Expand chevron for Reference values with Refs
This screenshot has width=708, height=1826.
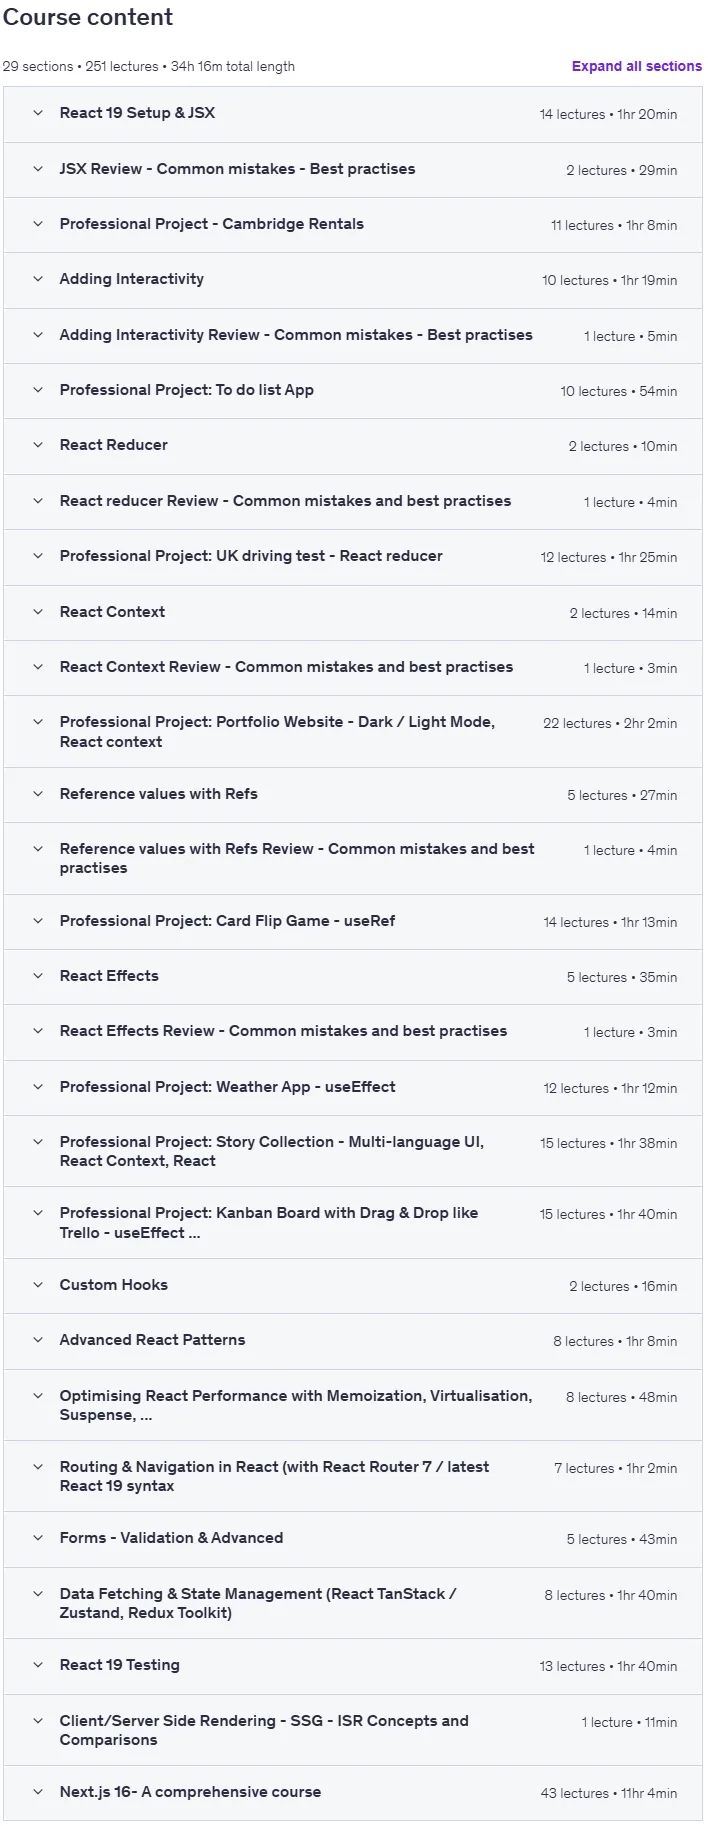click(38, 794)
